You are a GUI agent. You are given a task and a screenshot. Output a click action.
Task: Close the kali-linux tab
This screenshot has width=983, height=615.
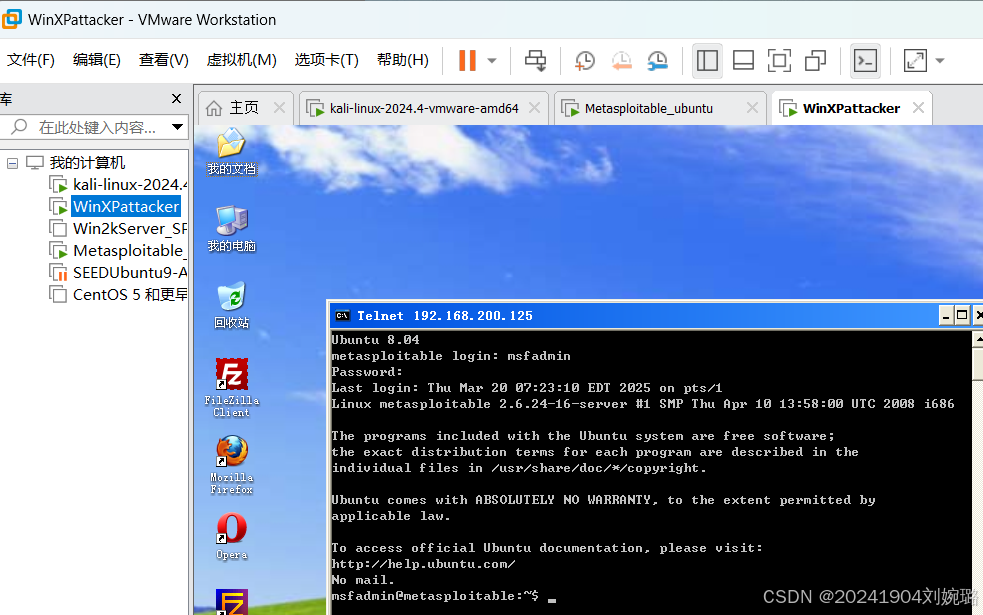534,108
